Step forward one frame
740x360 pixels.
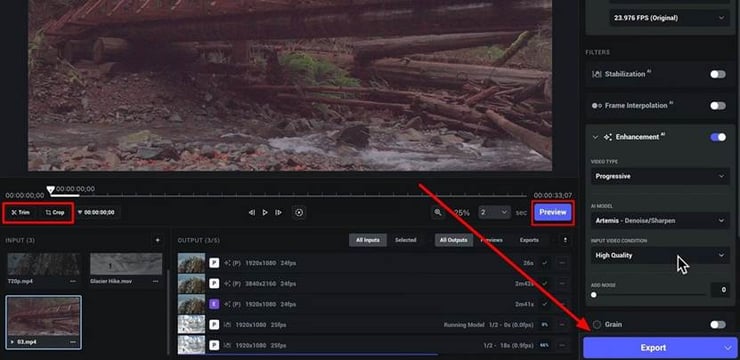pos(278,213)
